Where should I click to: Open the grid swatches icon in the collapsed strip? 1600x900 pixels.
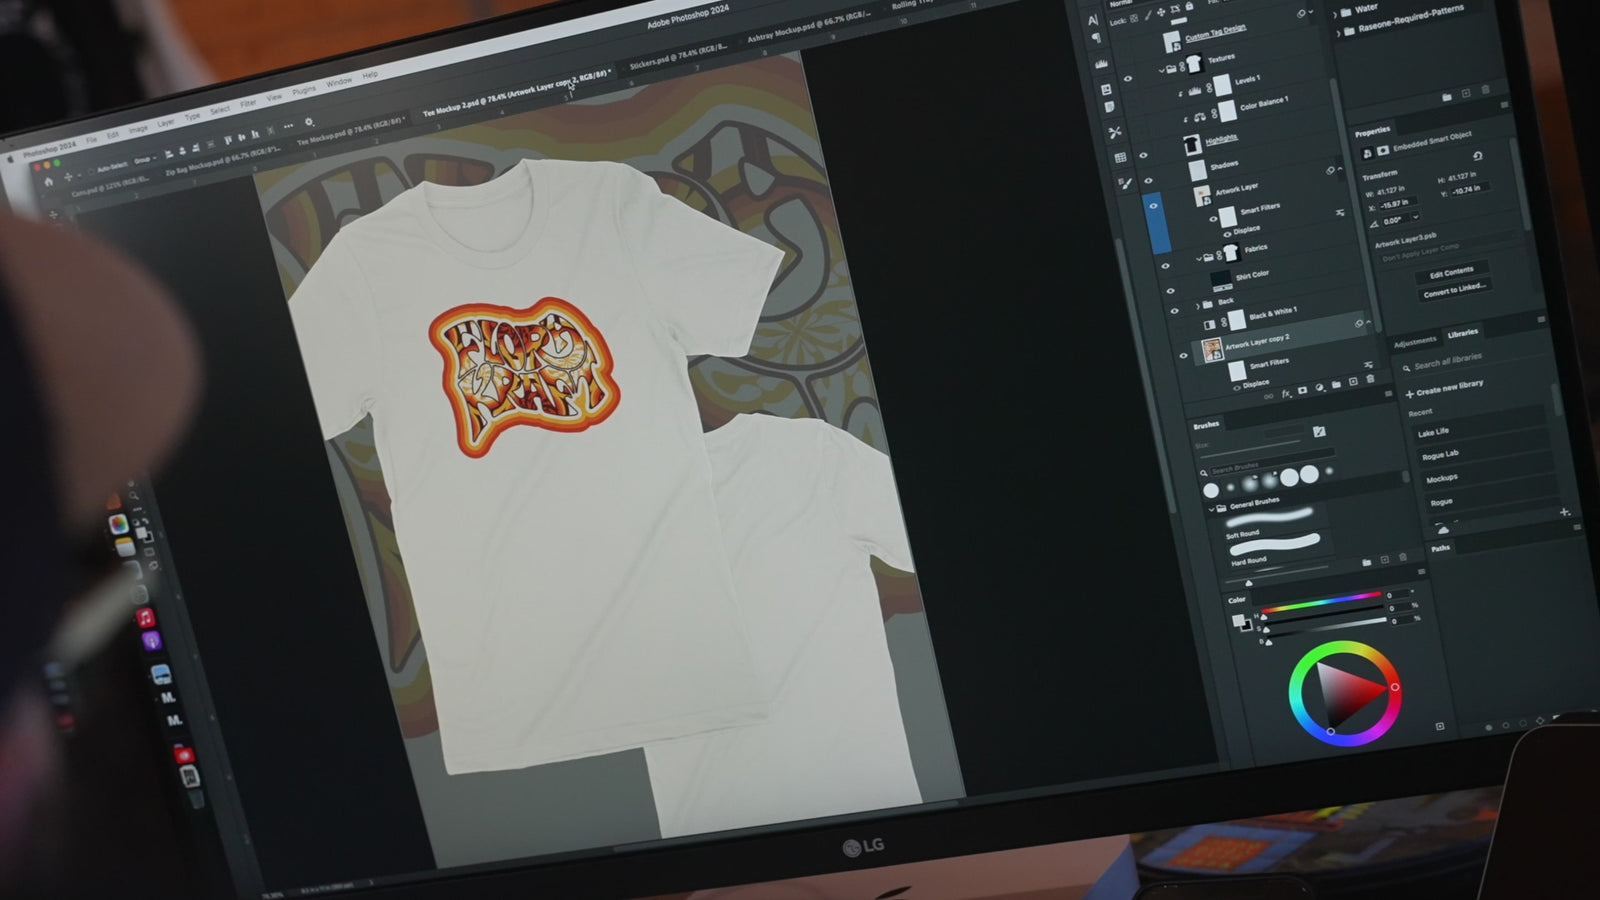pos(1120,157)
